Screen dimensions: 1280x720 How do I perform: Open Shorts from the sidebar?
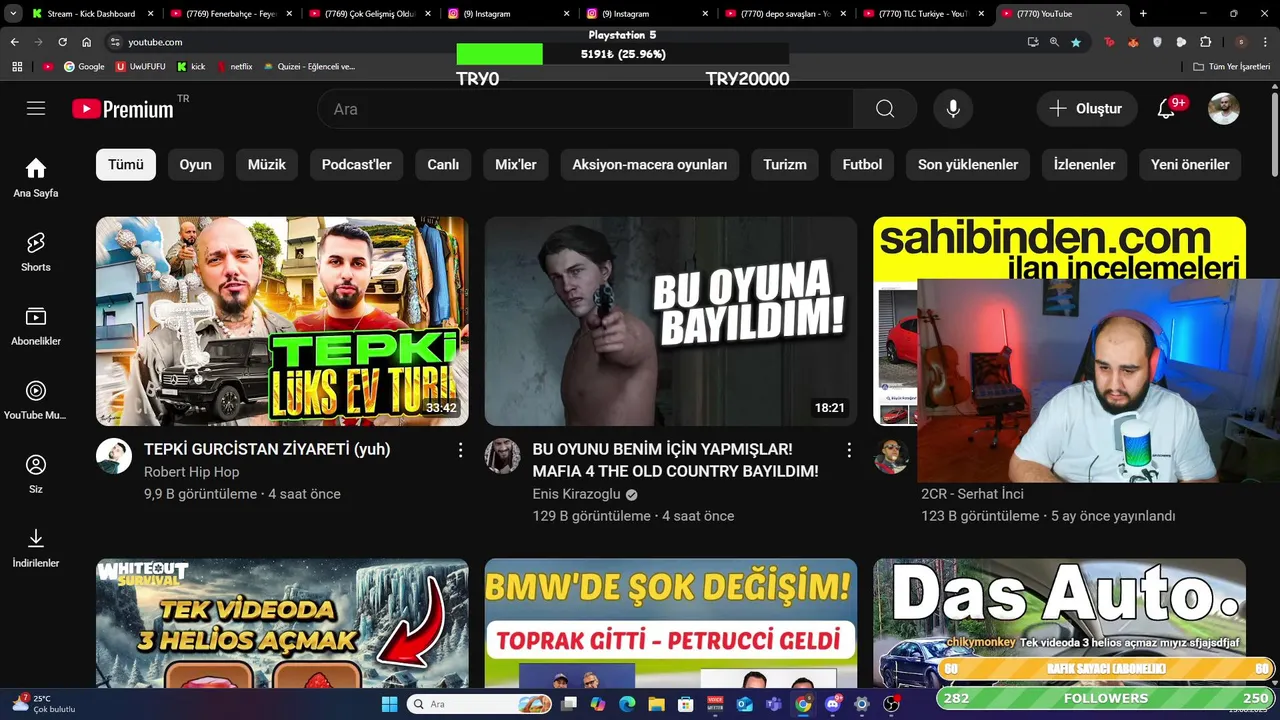(36, 252)
